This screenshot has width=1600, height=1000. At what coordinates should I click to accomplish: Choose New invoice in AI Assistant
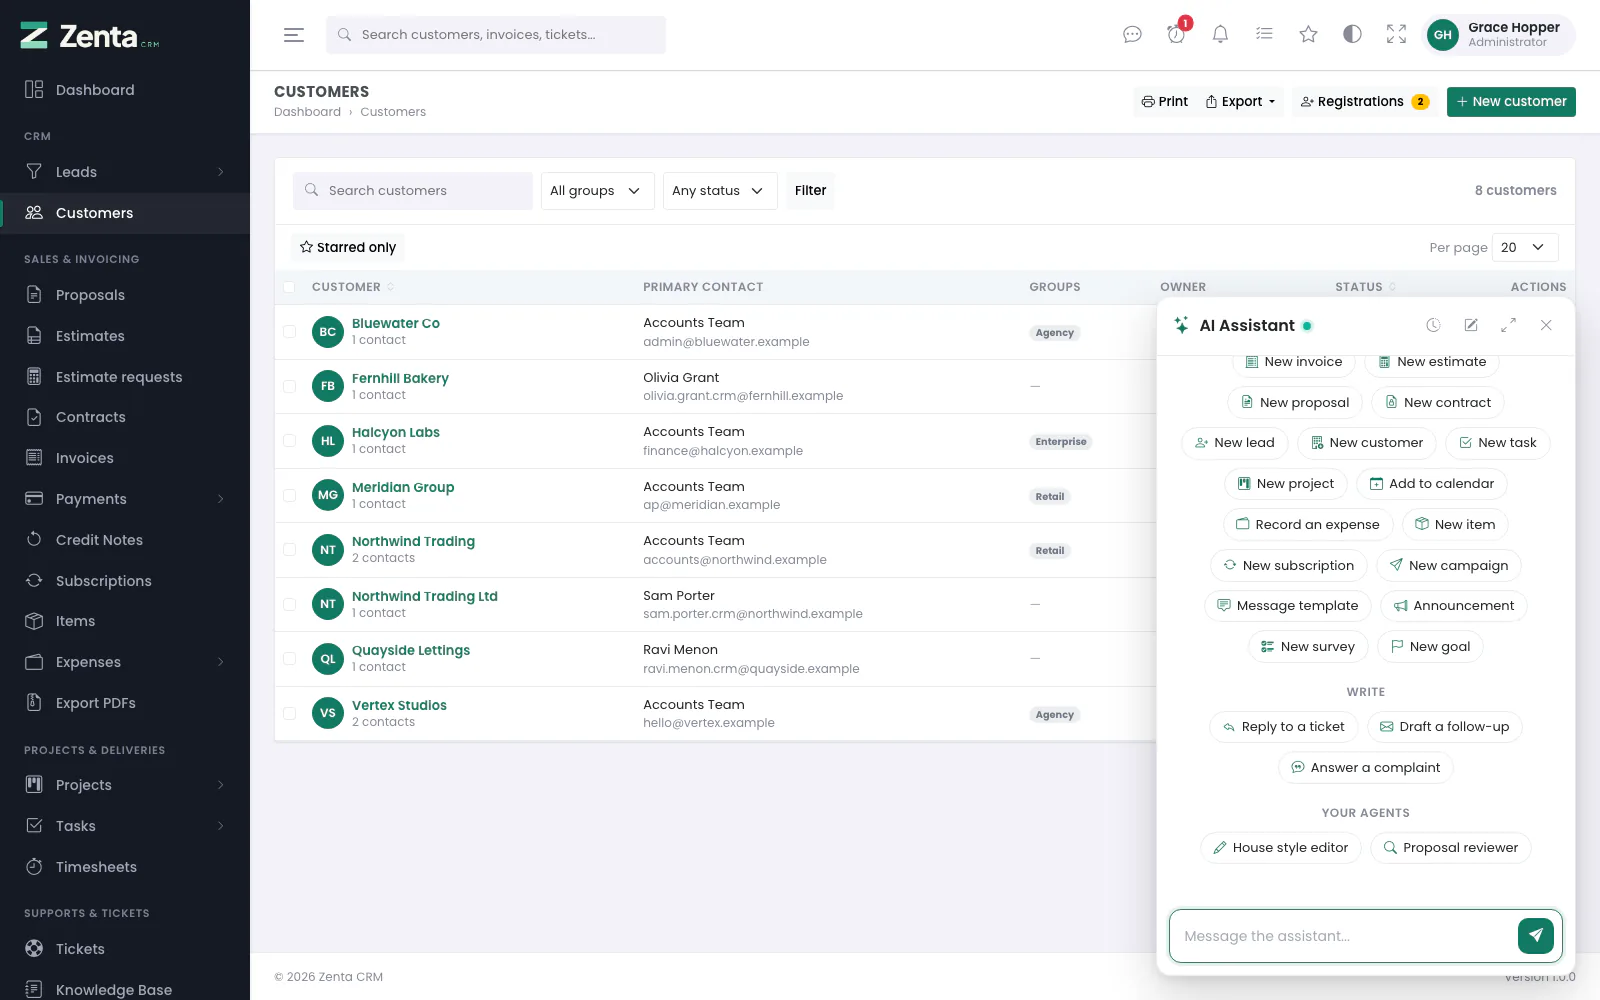coord(1293,362)
